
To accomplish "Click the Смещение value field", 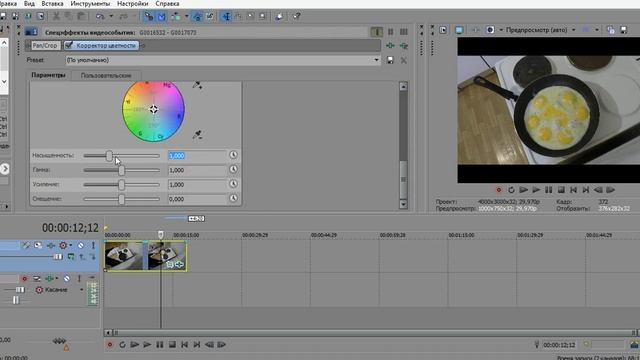I will coord(197,199).
